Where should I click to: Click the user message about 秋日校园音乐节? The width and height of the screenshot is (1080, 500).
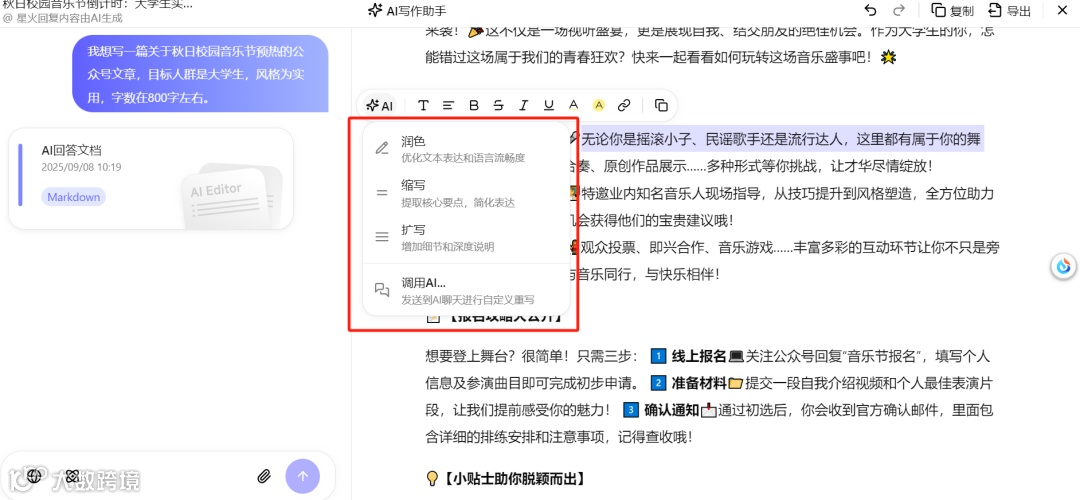(200, 74)
